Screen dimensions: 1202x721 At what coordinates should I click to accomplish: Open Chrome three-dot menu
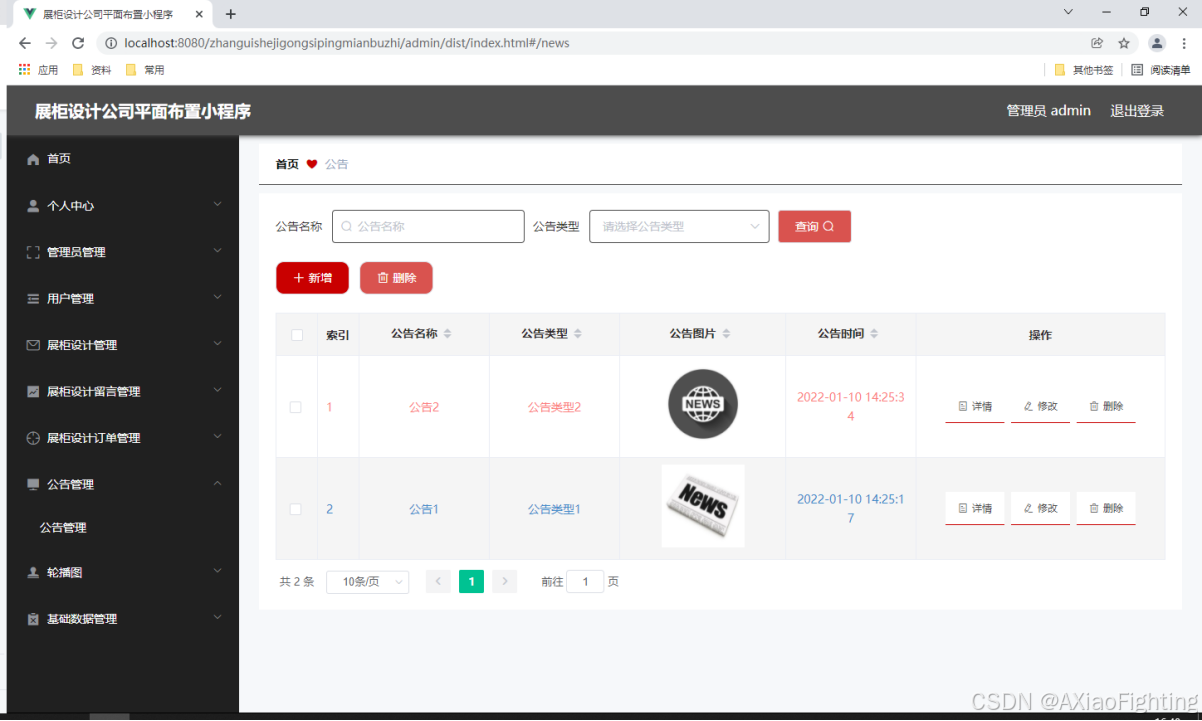(x=1184, y=43)
